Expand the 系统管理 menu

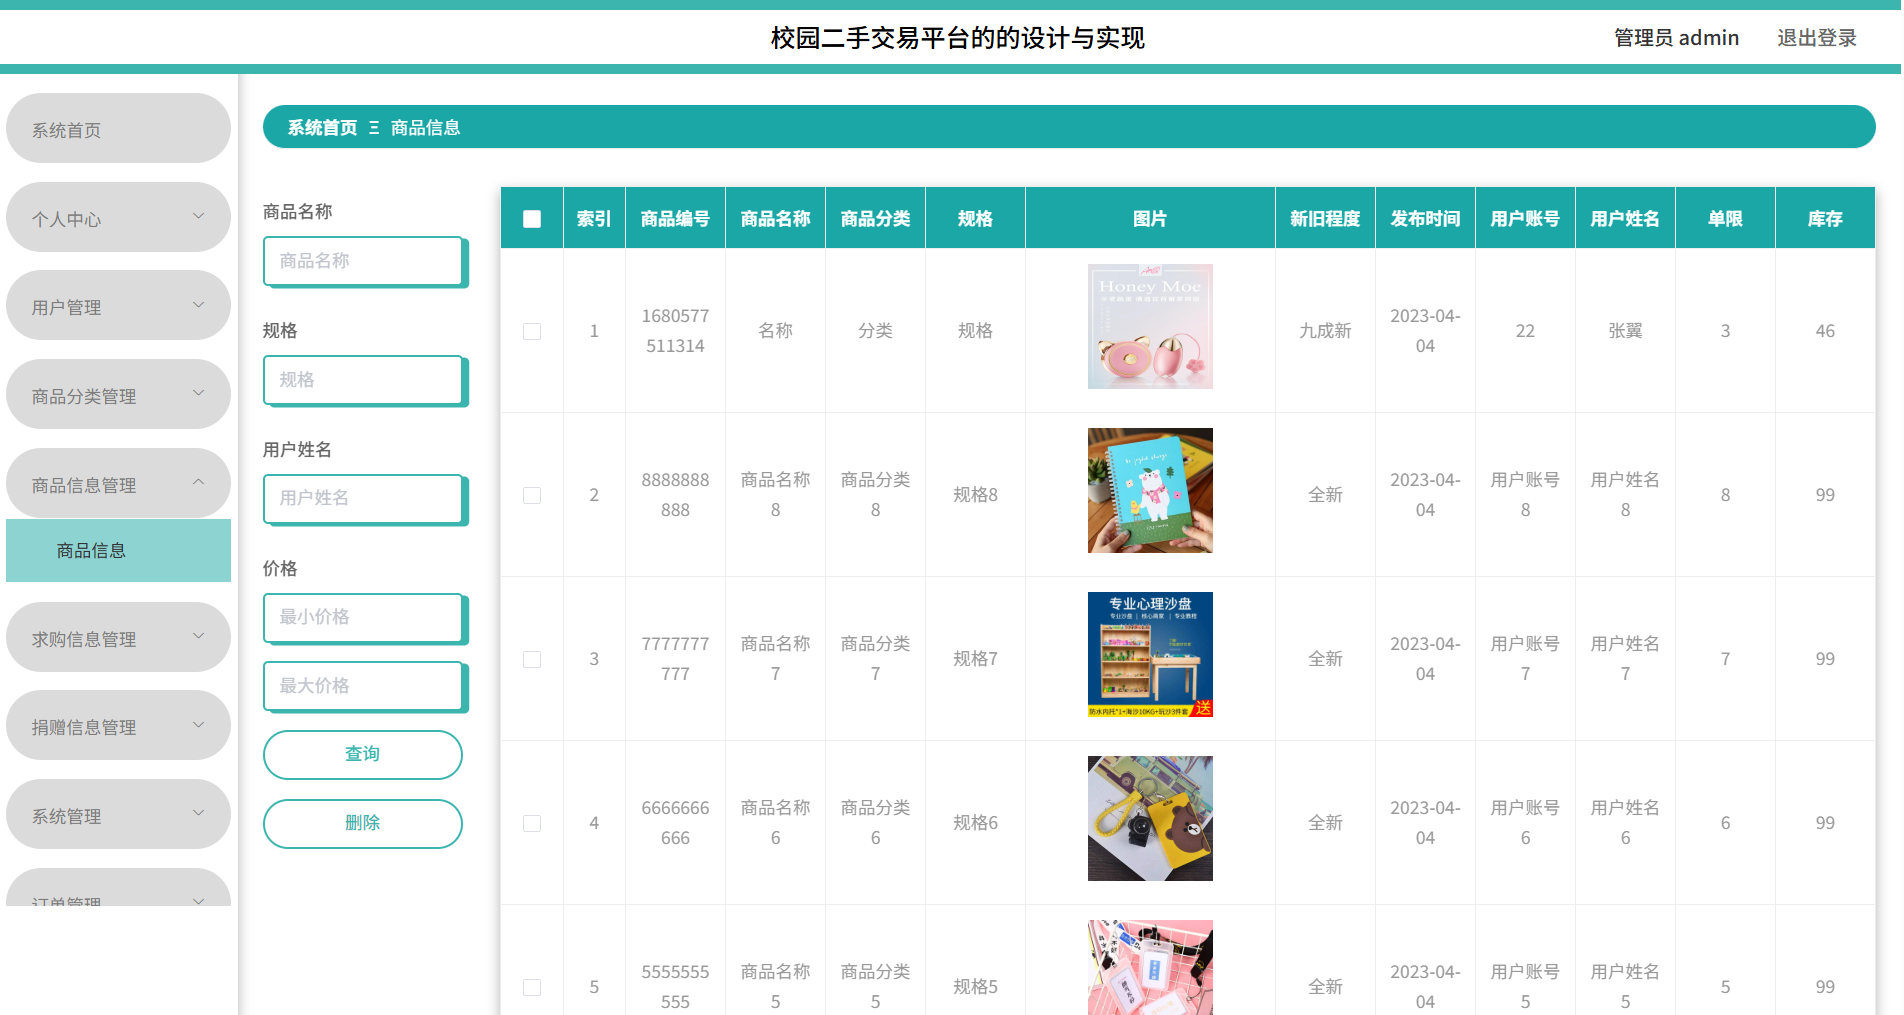click(118, 814)
